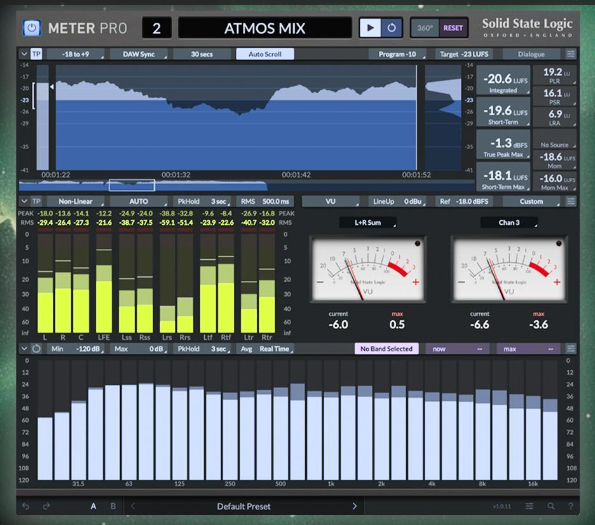The height and width of the screenshot is (525, 595).
Task: Open VU section settings menu icon
Action: 571,201
